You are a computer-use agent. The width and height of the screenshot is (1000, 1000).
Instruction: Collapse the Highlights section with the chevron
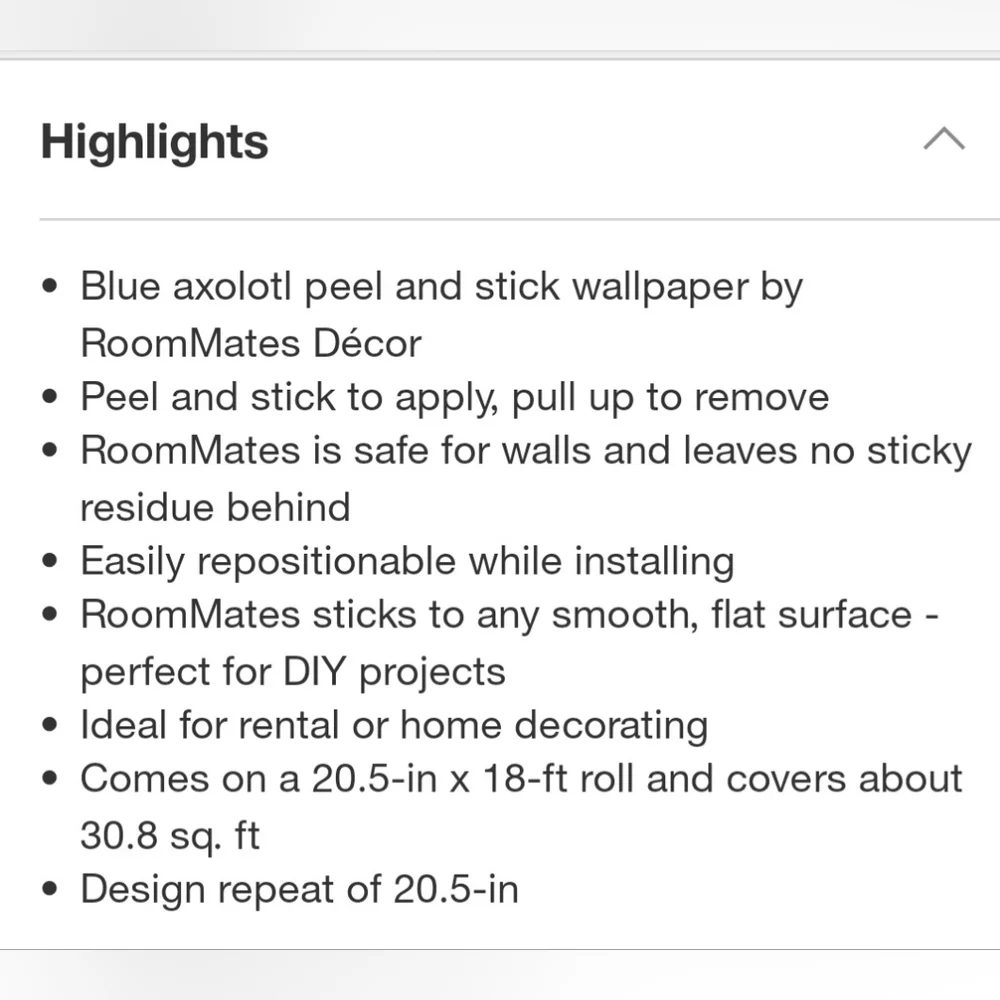(944, 138)
